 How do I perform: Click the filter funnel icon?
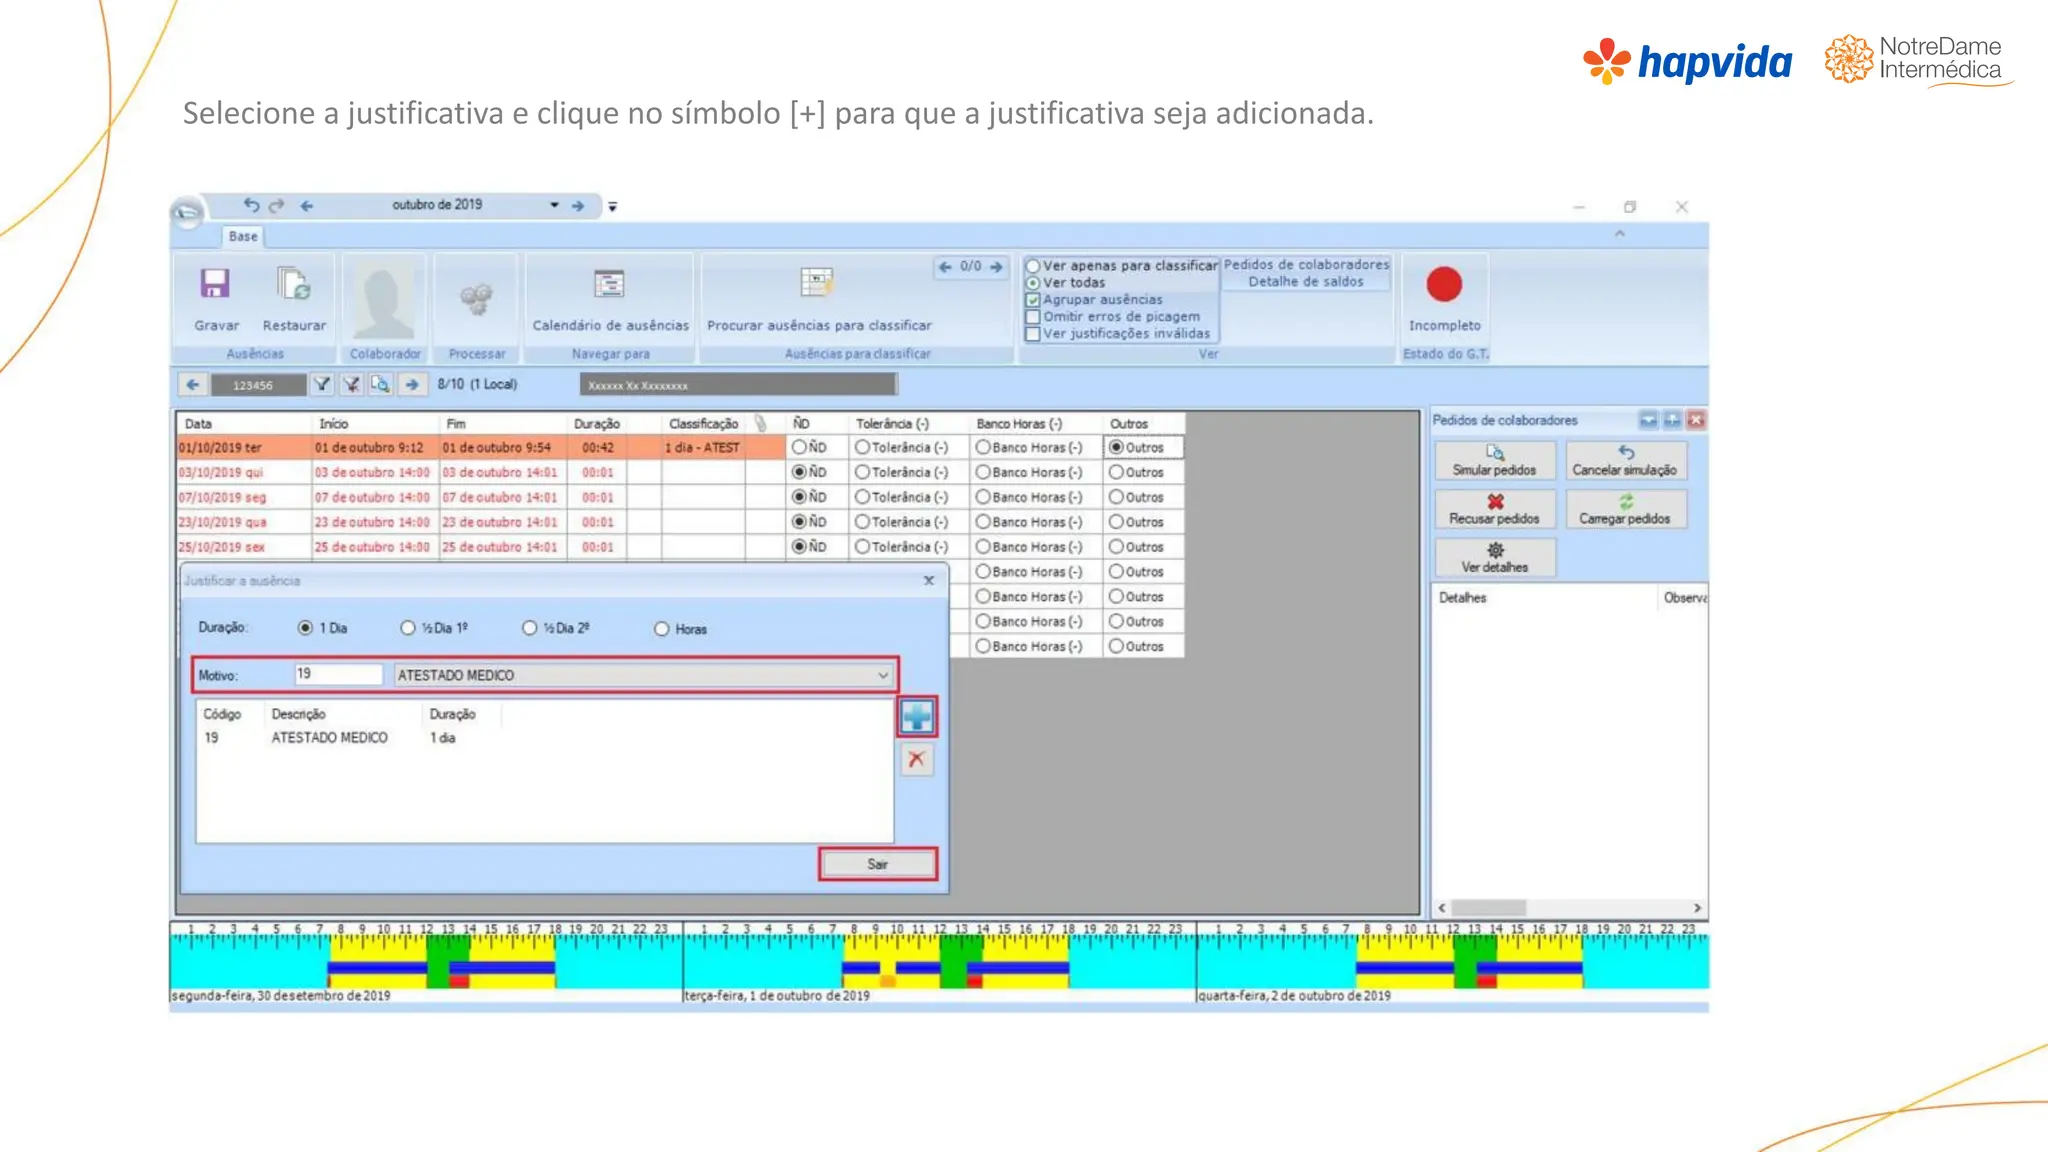(322, 384)
